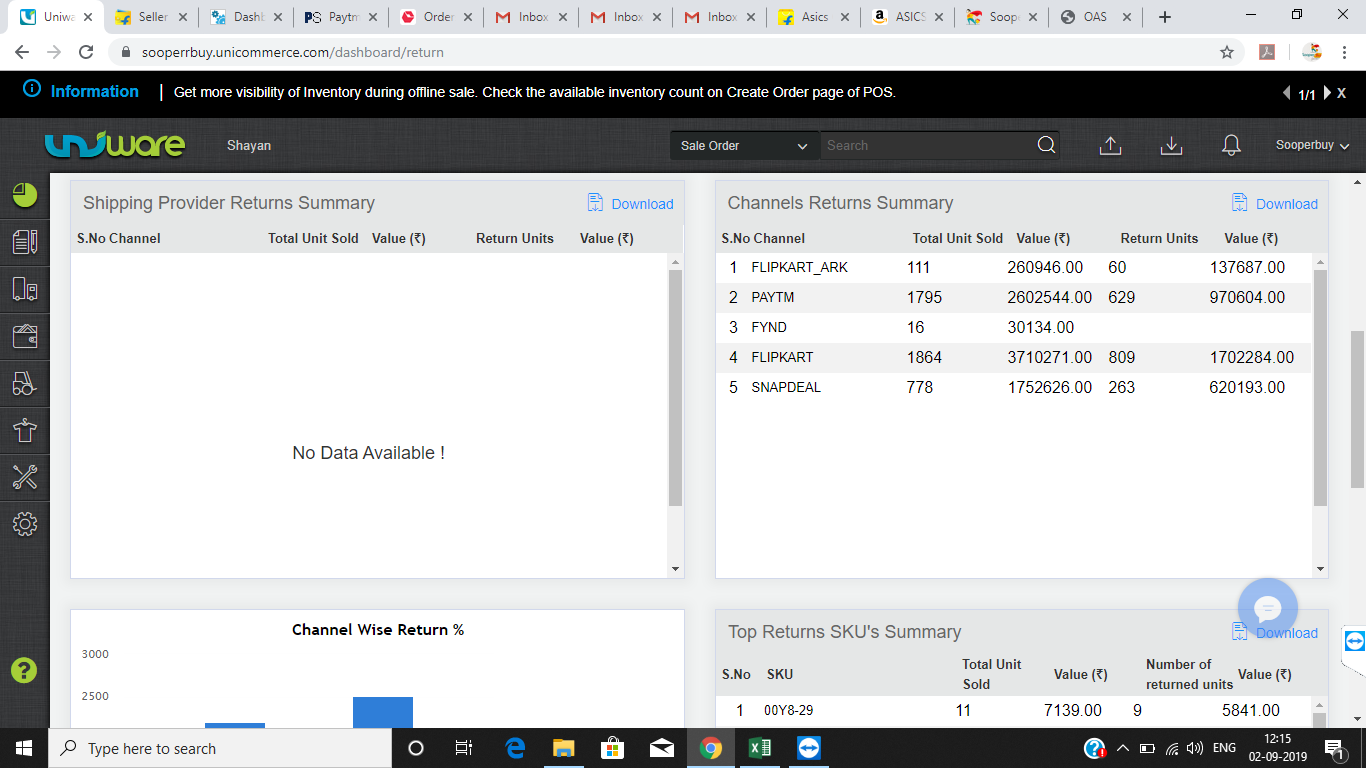Viewport: 1366px width, 768px height.
Task: Open the shipping truck sidebar icon
Action: (x=25, y=289)
